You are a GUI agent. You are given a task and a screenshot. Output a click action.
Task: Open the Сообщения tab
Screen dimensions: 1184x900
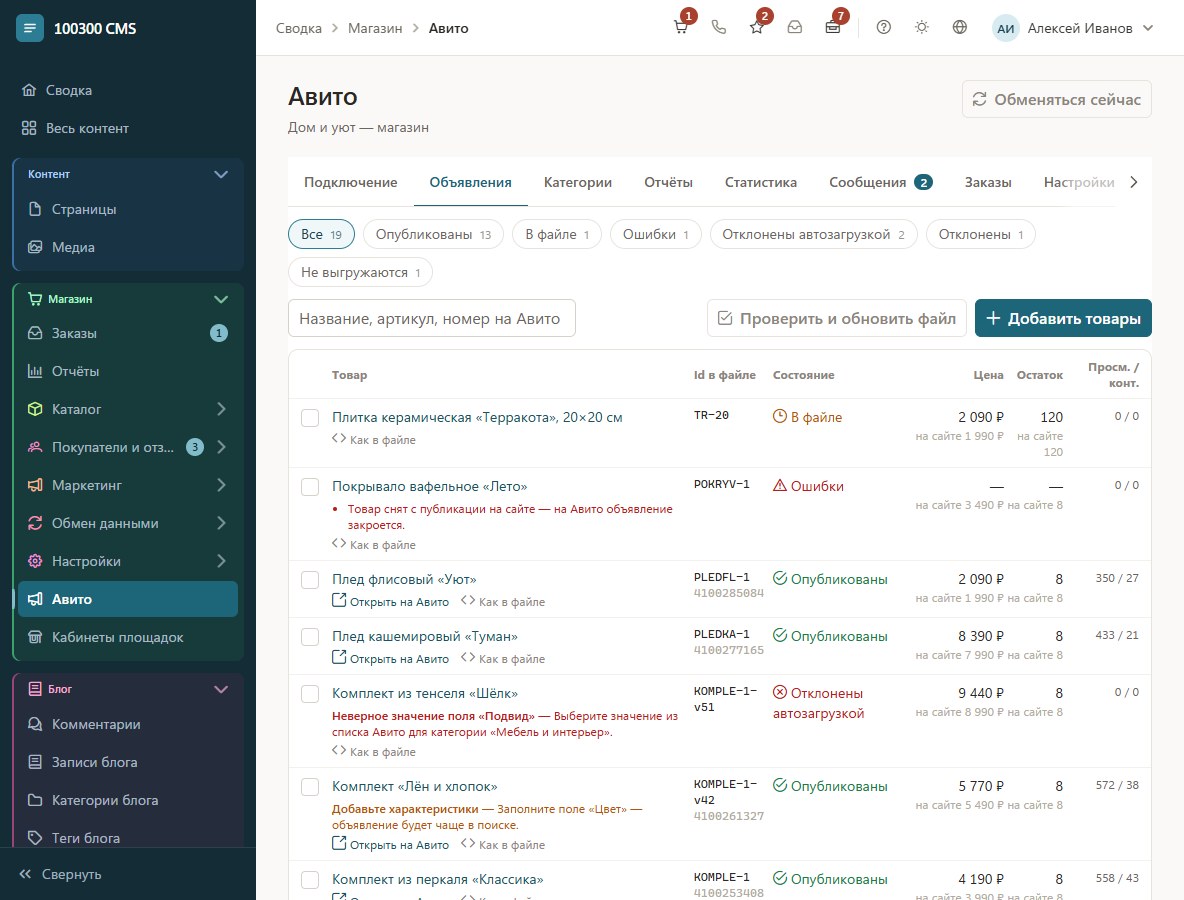click(x=880, y=182)
